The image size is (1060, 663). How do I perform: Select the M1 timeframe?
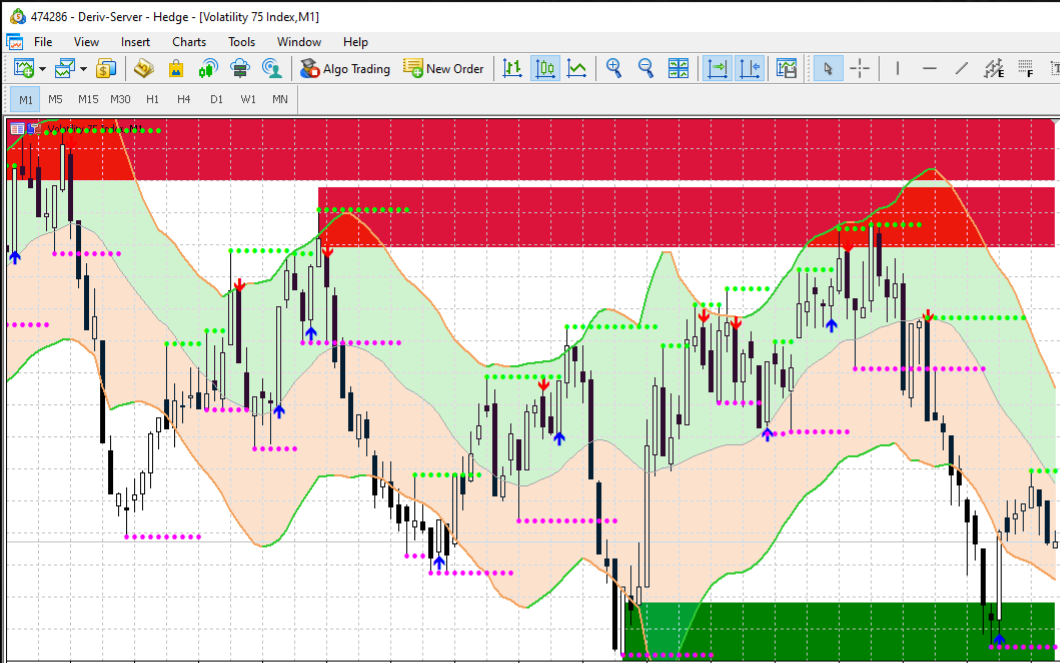26,99
